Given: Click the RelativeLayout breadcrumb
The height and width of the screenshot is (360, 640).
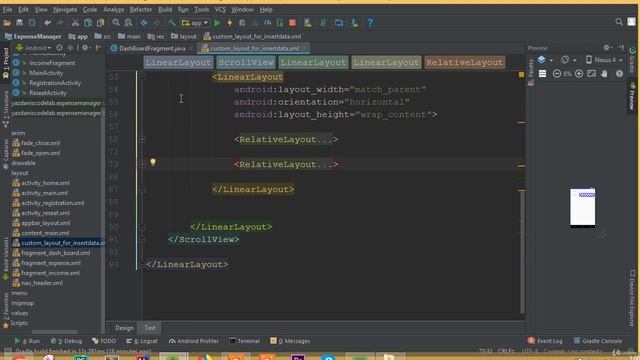Looking at the screenshot, I should click(x=464, y=62).
